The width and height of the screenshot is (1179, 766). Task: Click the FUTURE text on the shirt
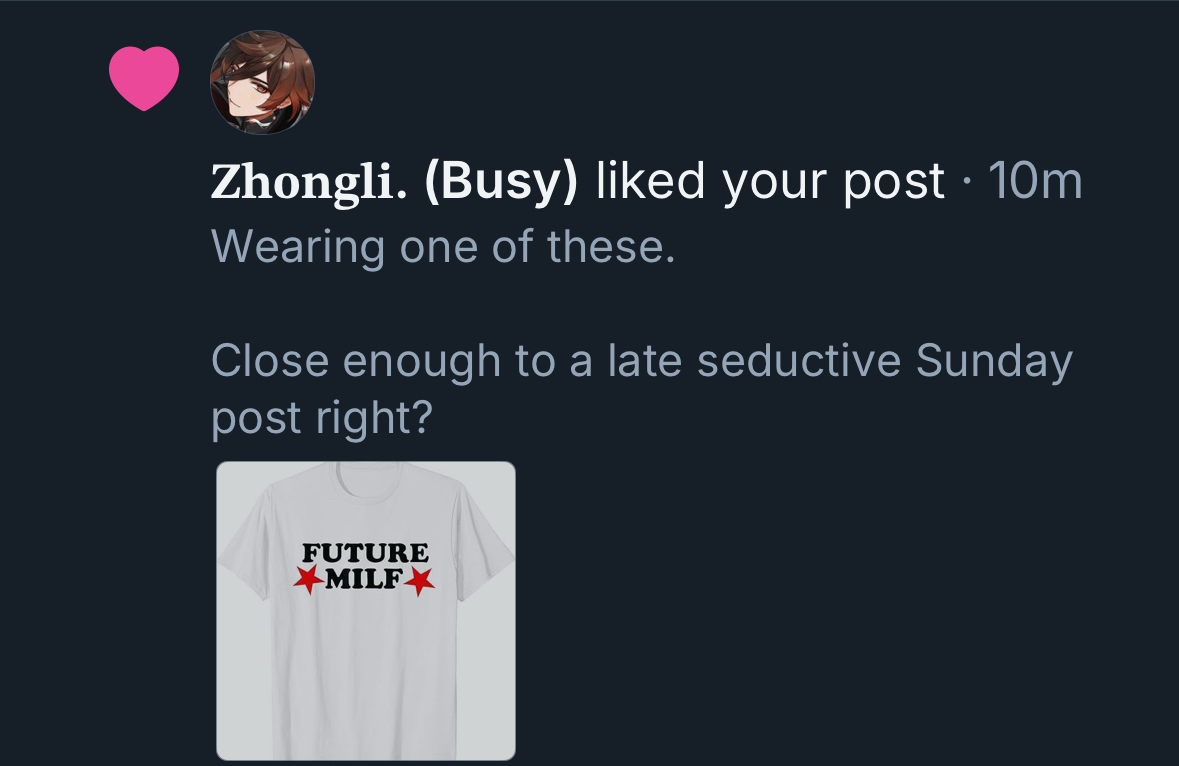tap(365, 553)
